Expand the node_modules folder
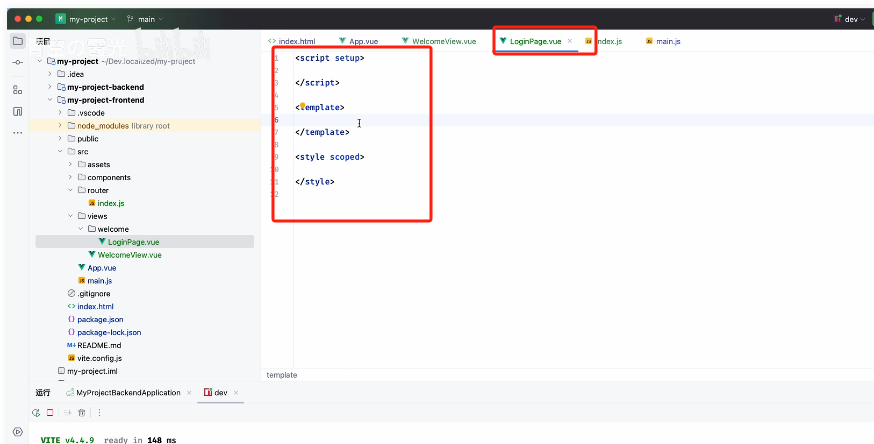Viewport: 874px width, 444px height. [60, 126]
